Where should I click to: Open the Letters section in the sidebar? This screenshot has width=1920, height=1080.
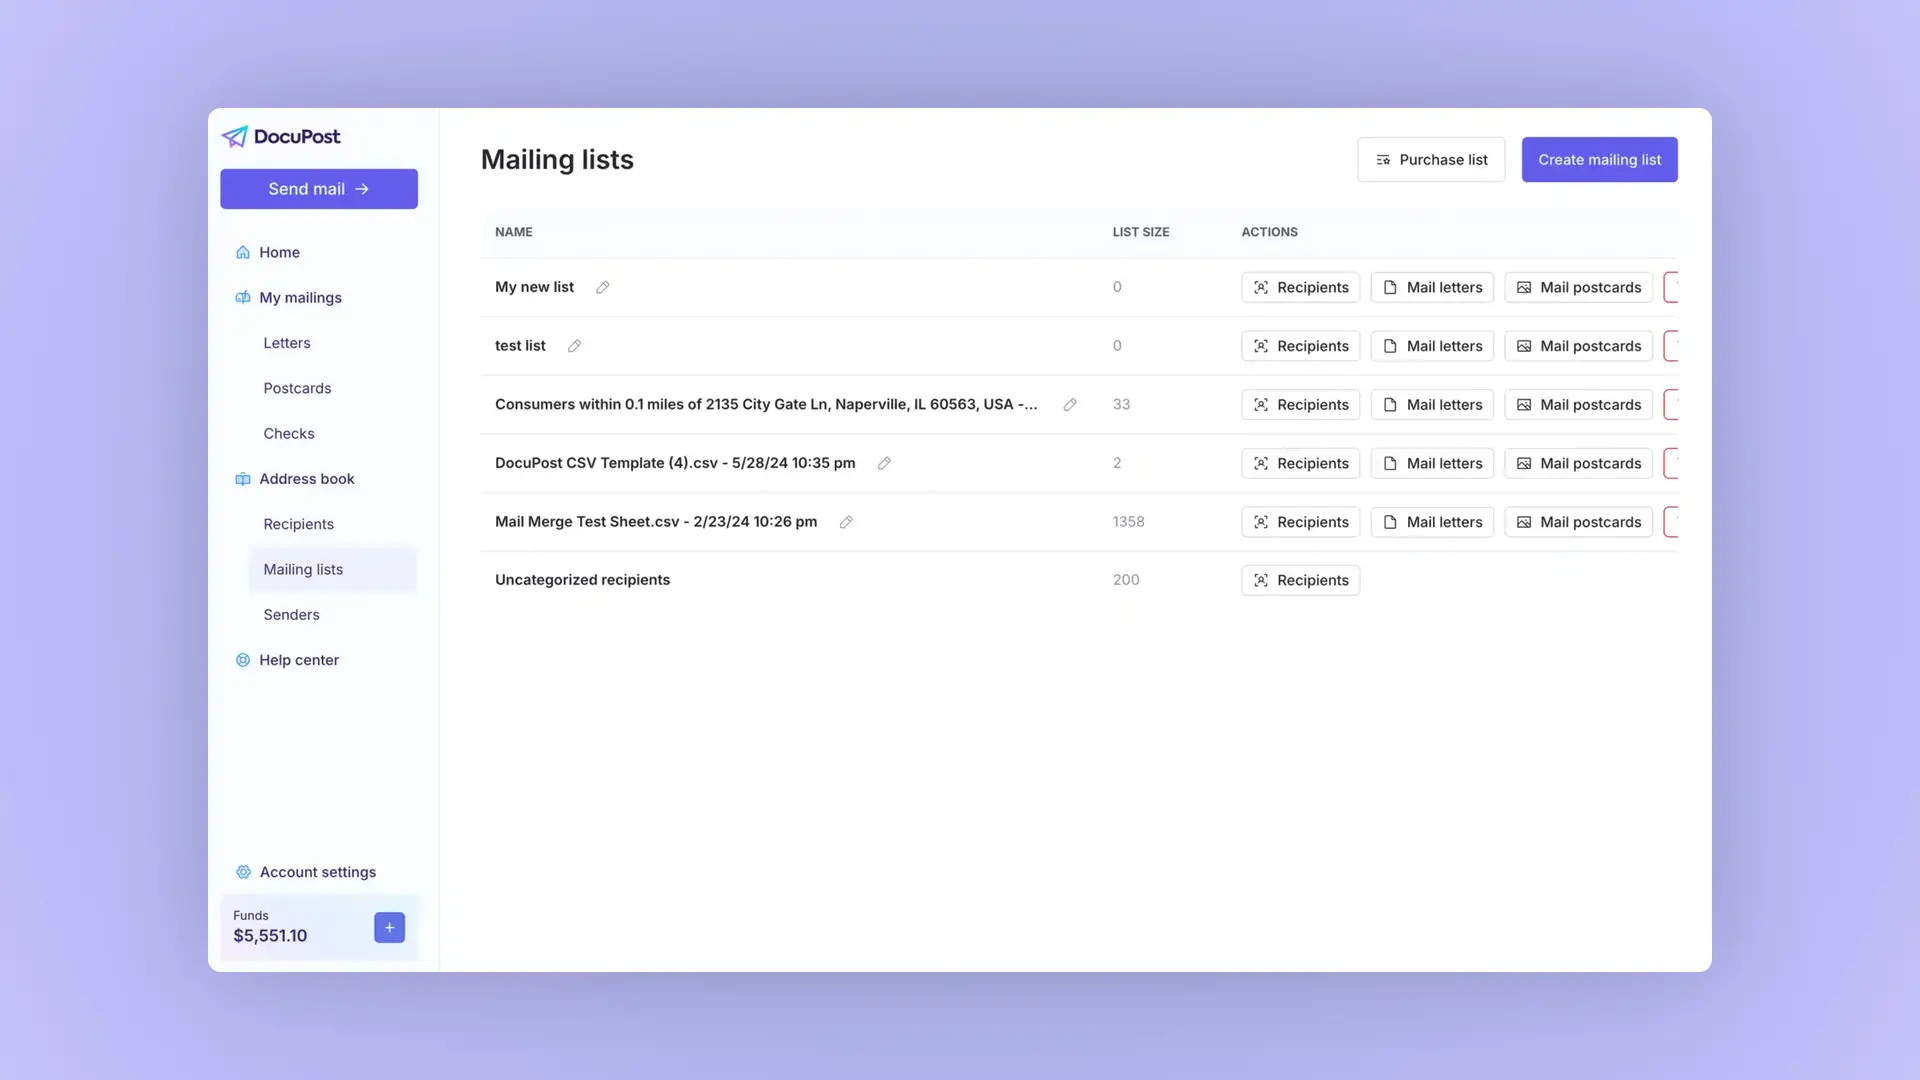coord(287,343)
